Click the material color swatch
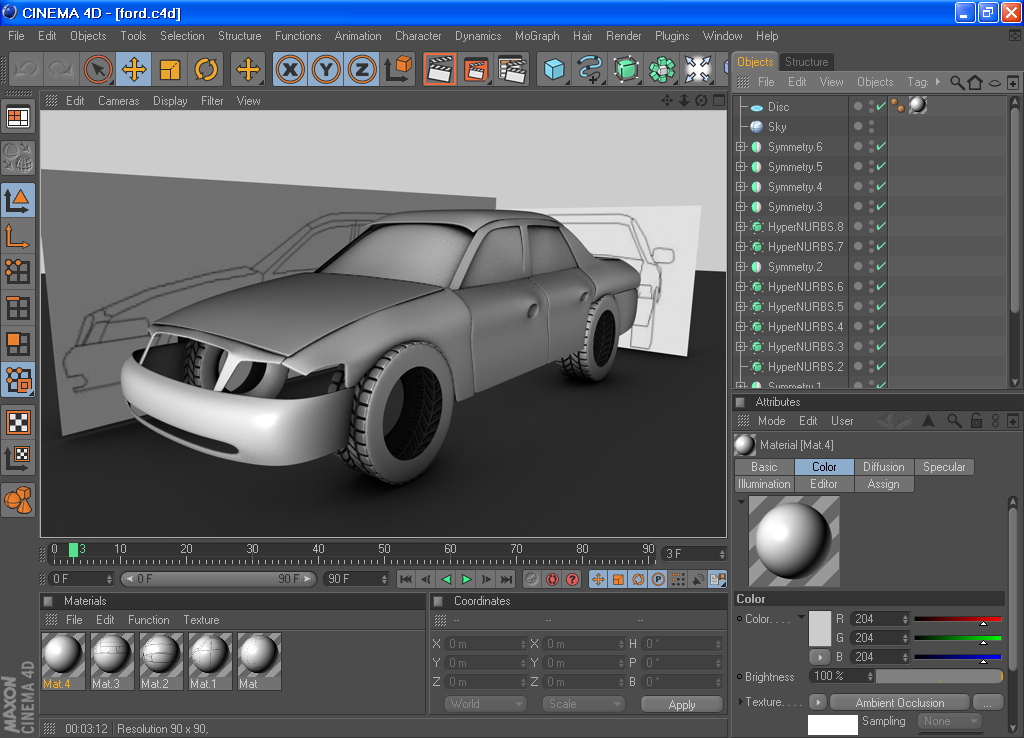This screenshot has height=738, width=1024. point(820,628)
